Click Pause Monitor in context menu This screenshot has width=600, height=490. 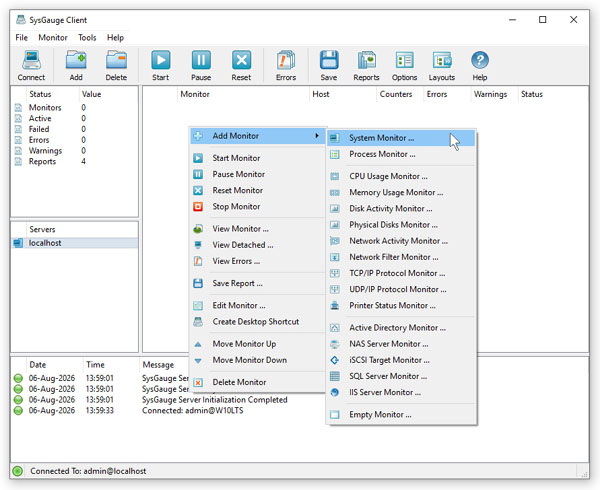coord(258,174)
